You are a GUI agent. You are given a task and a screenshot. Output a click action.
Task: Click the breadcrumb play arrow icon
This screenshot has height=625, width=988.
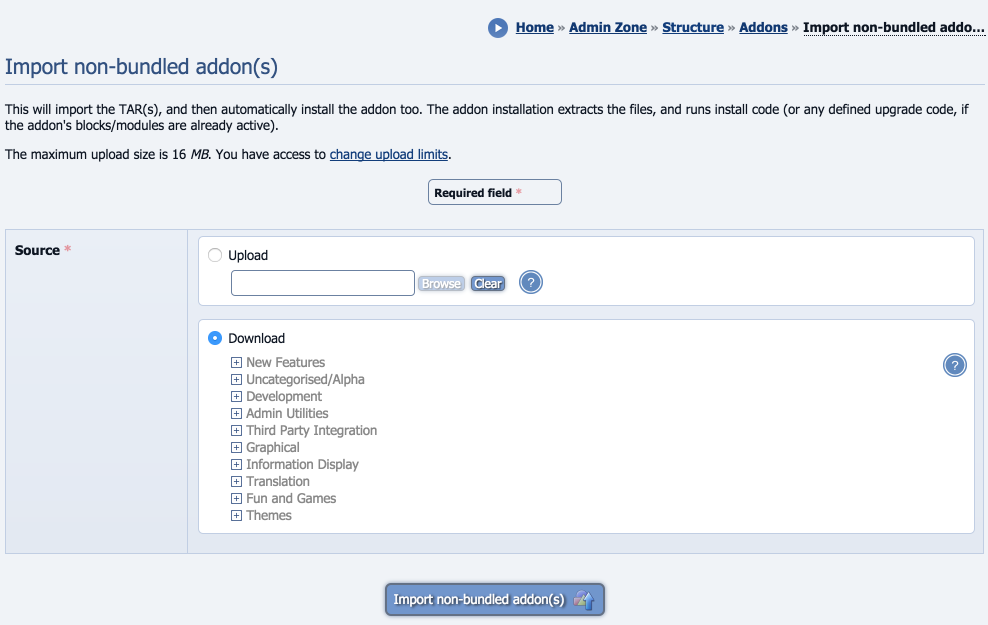coord(498,28)
